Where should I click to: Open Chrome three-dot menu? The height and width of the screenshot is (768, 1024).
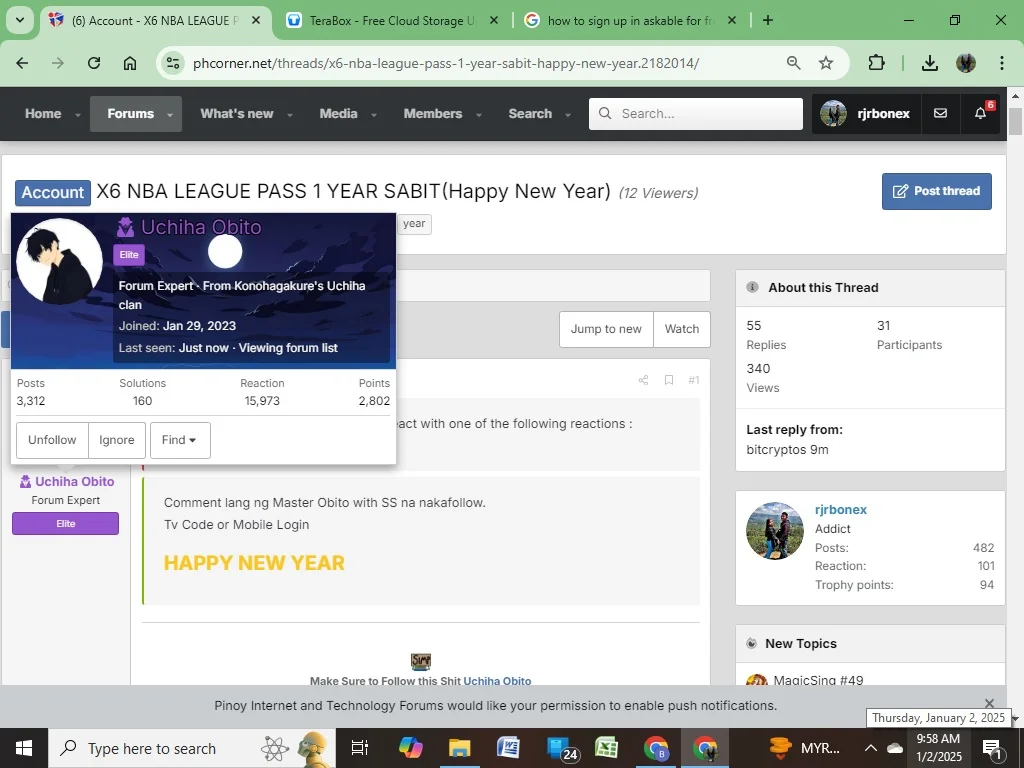1002,63
